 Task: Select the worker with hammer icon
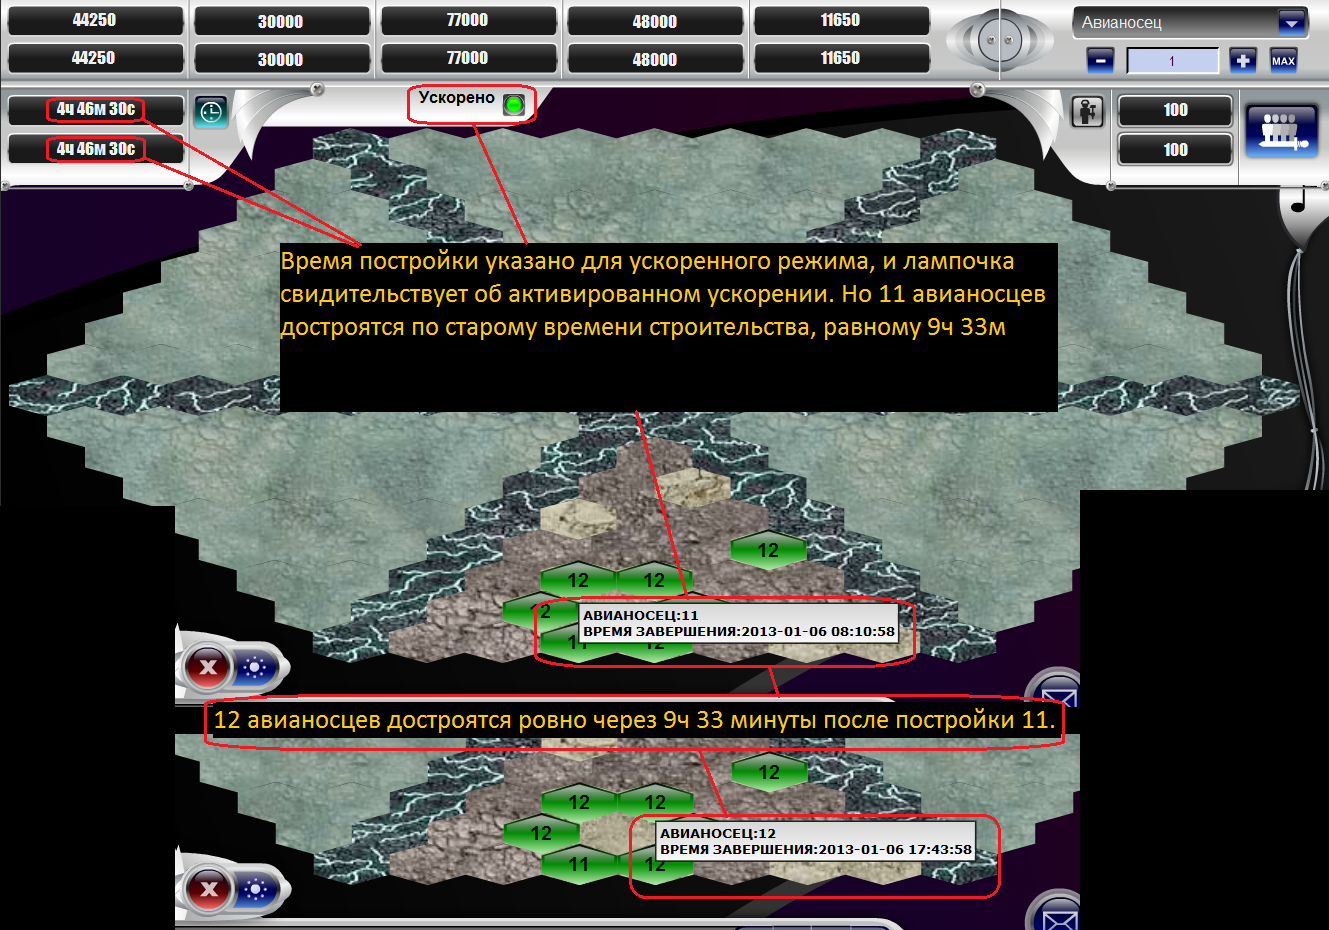(1087, 111)
